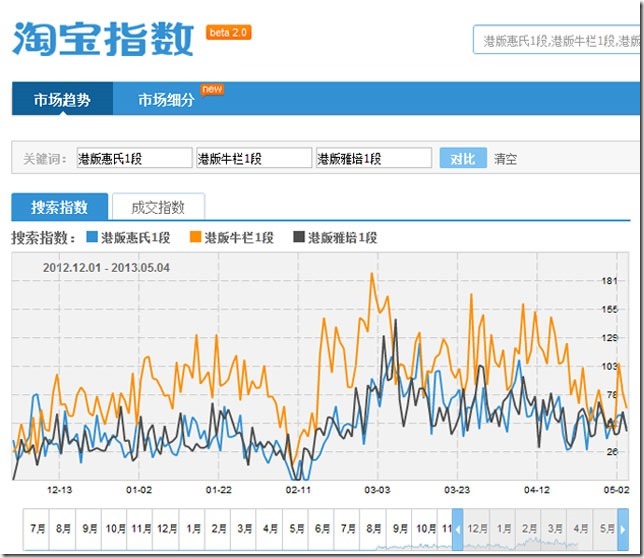Open the 市场趋势 tab
Image resolution: width=644 pixels, height=558 pixels.
tap(62, 100)
